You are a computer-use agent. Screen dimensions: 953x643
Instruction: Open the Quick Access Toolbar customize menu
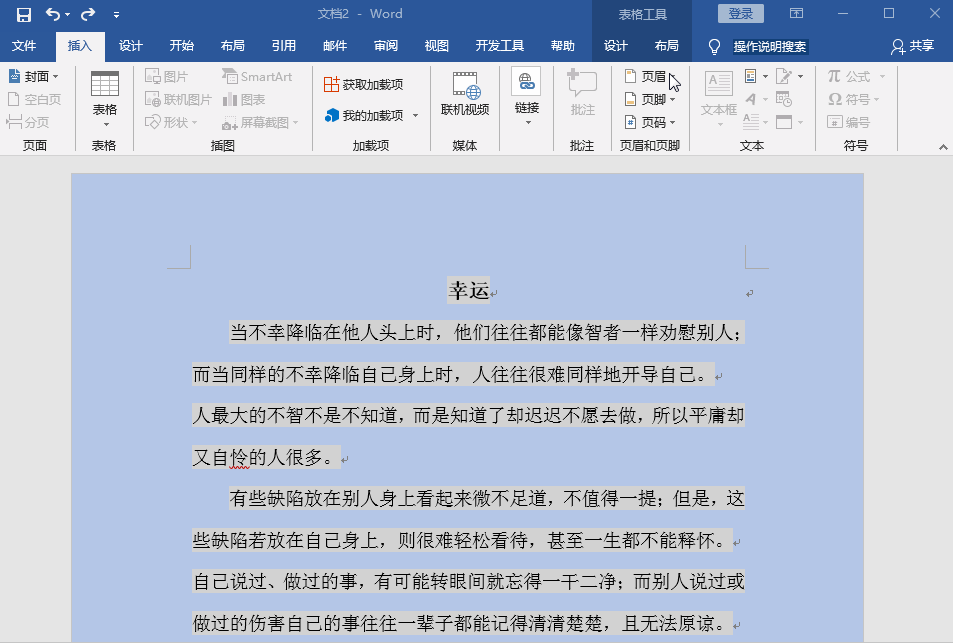(115, 13)
